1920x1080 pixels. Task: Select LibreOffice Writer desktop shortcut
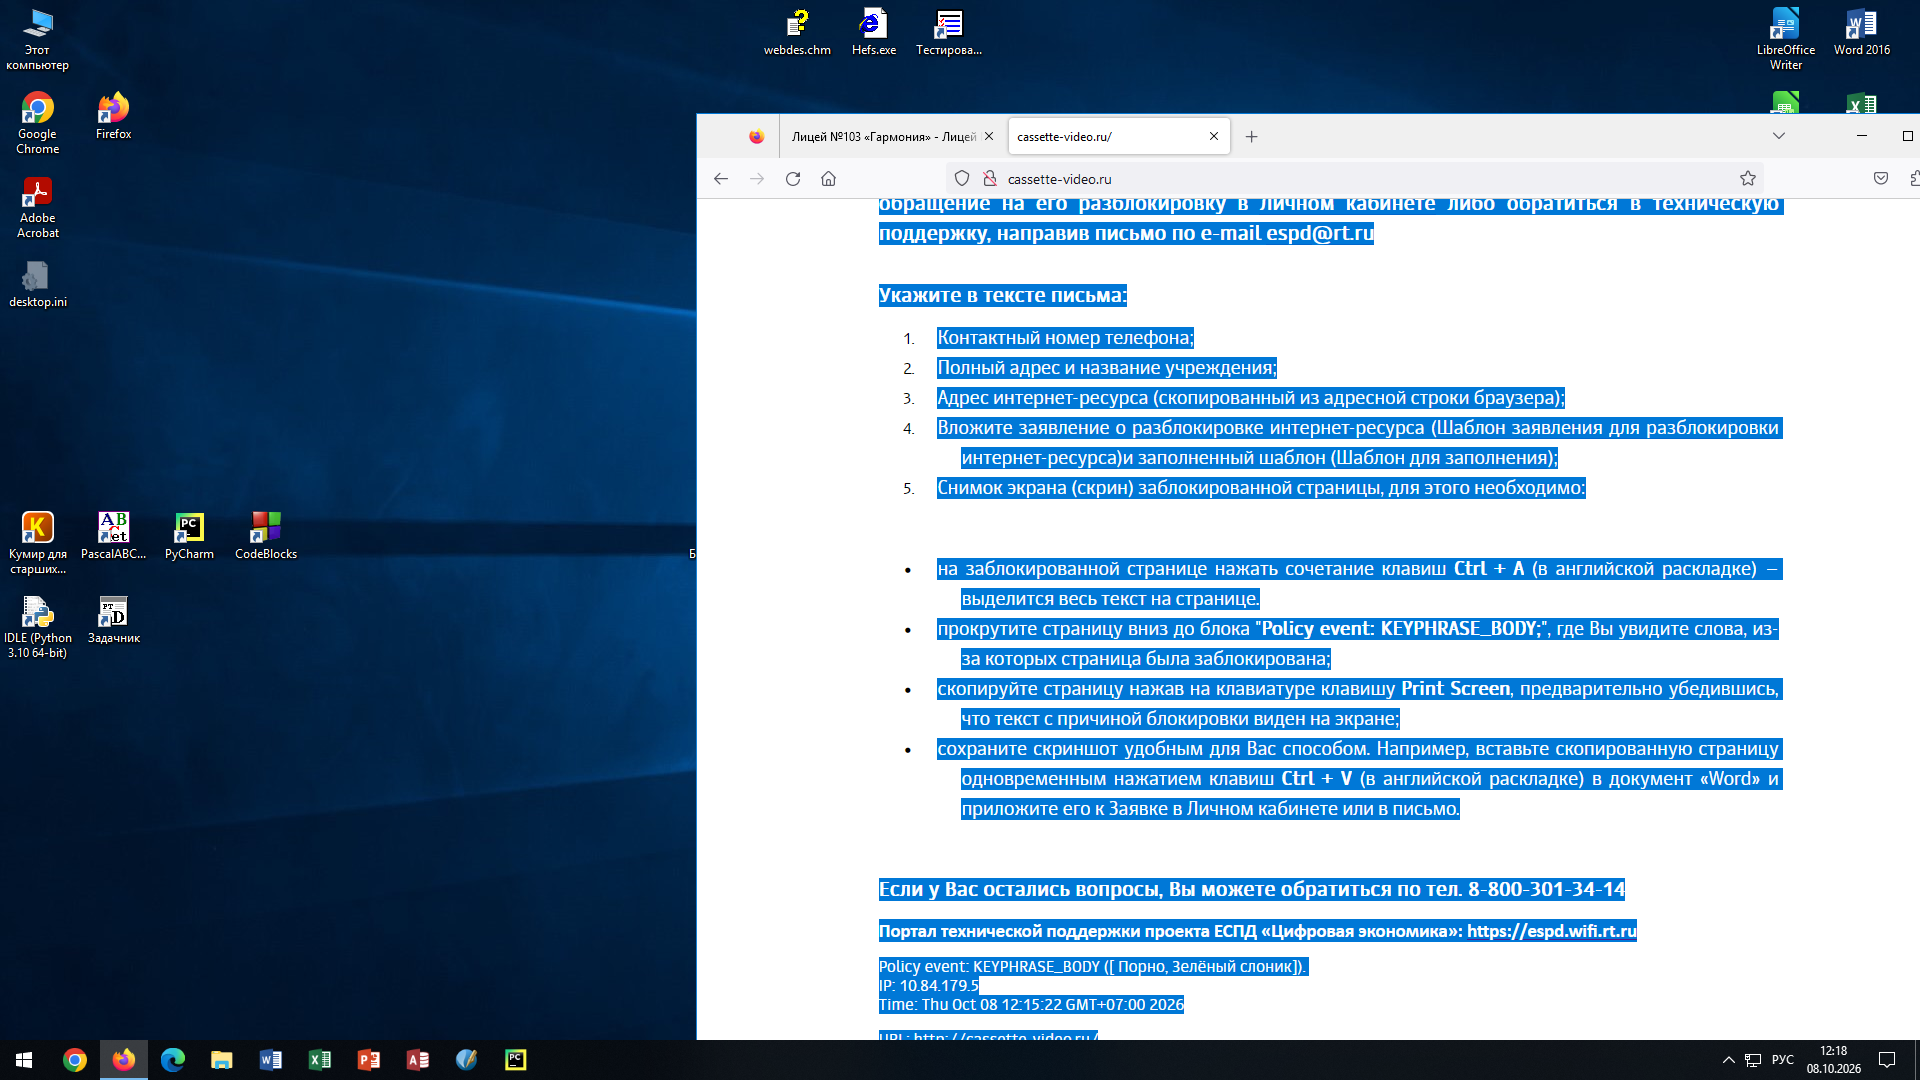click(1786, 39)
